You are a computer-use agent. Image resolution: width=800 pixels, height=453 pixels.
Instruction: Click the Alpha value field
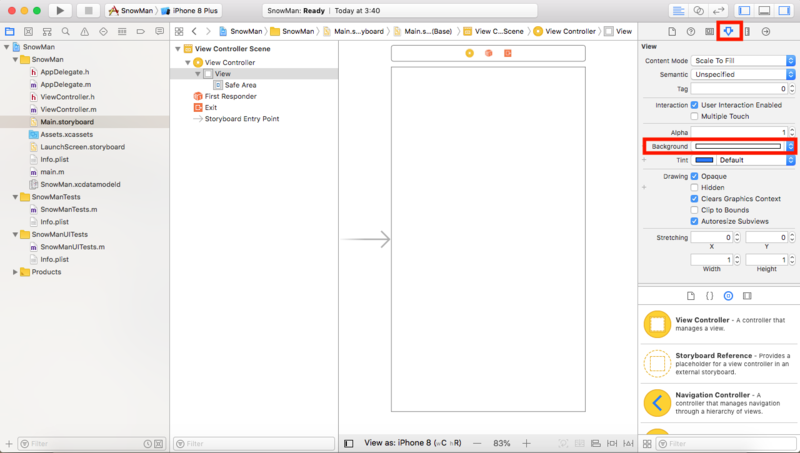tap(739, 133)
